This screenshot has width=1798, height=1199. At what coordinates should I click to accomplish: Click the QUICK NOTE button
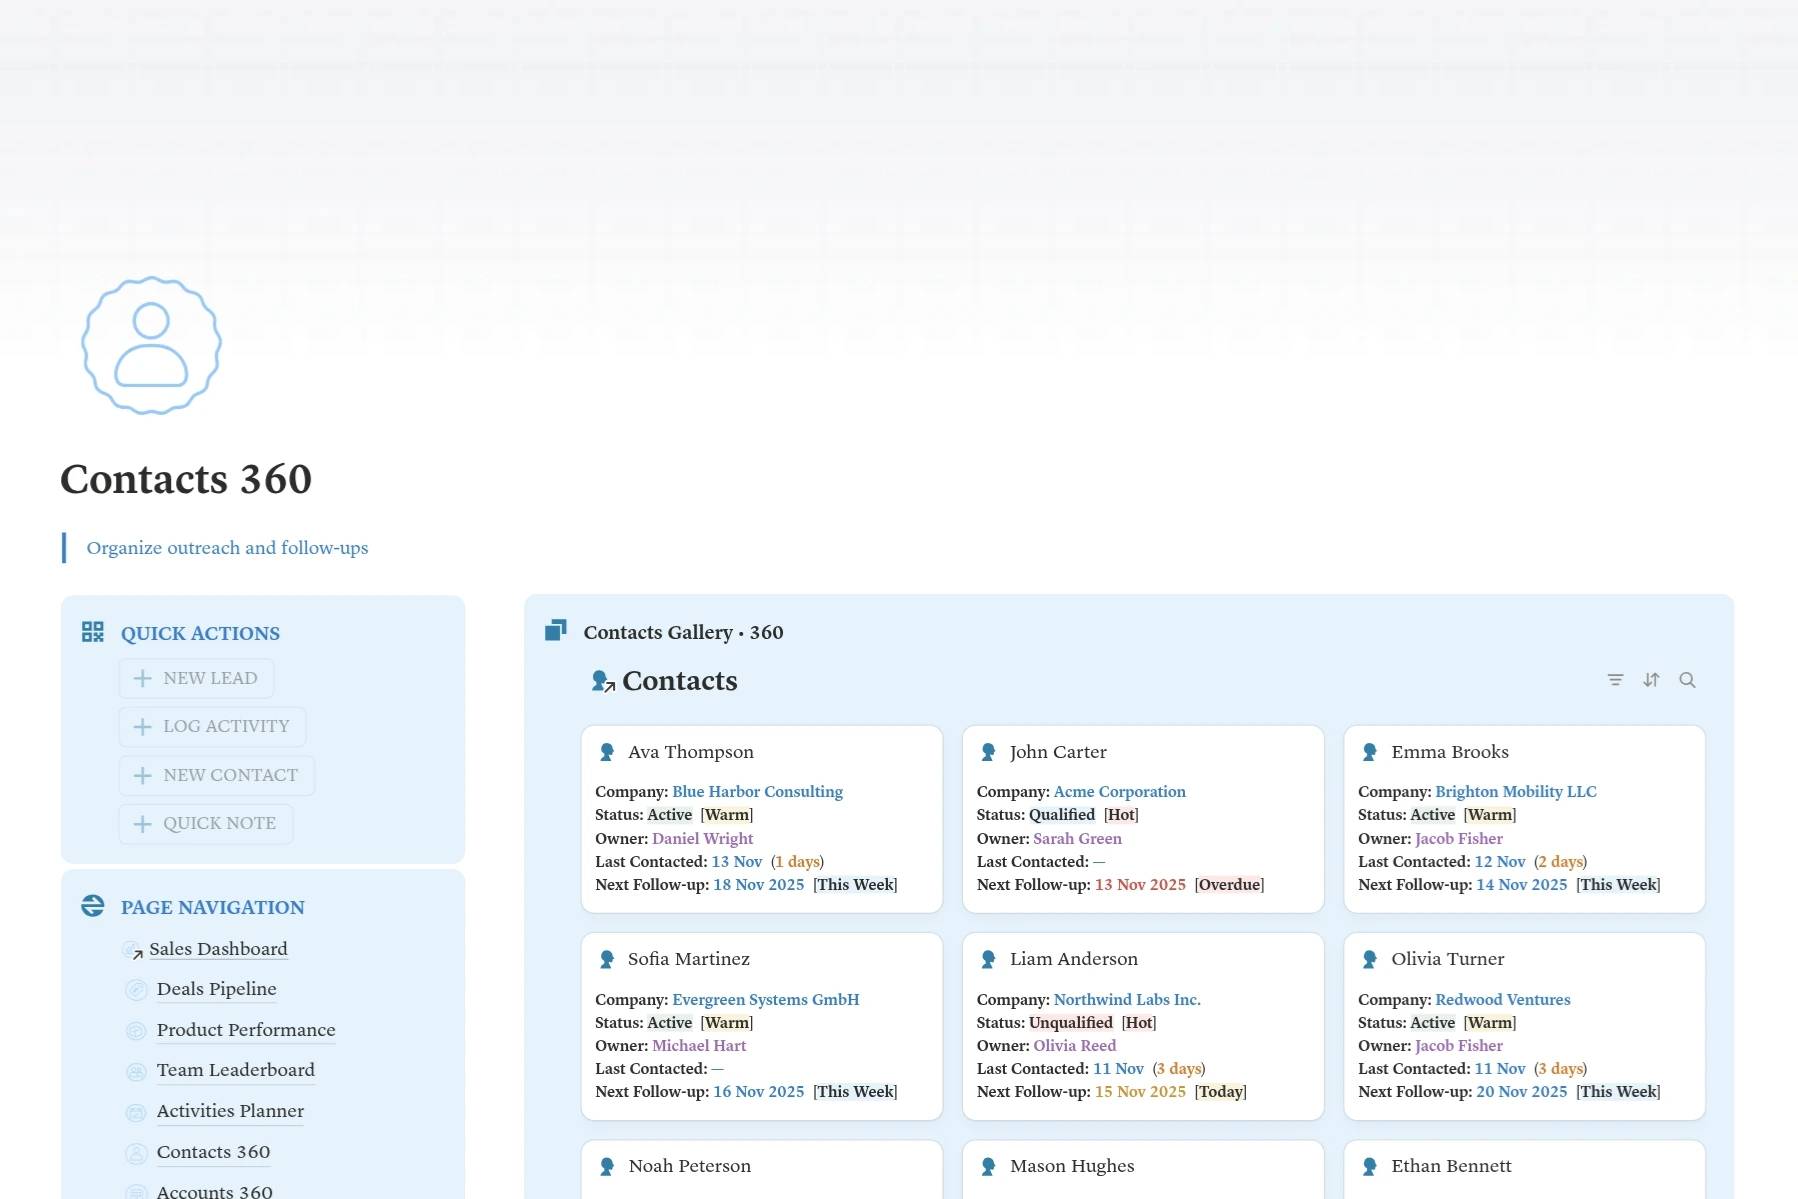click(206, 823)
